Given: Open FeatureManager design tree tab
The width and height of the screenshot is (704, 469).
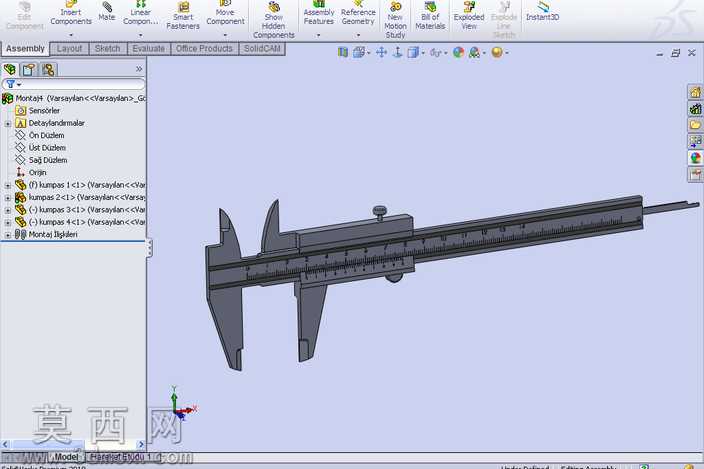Looking at the screenshot, I should click(10, 70).
